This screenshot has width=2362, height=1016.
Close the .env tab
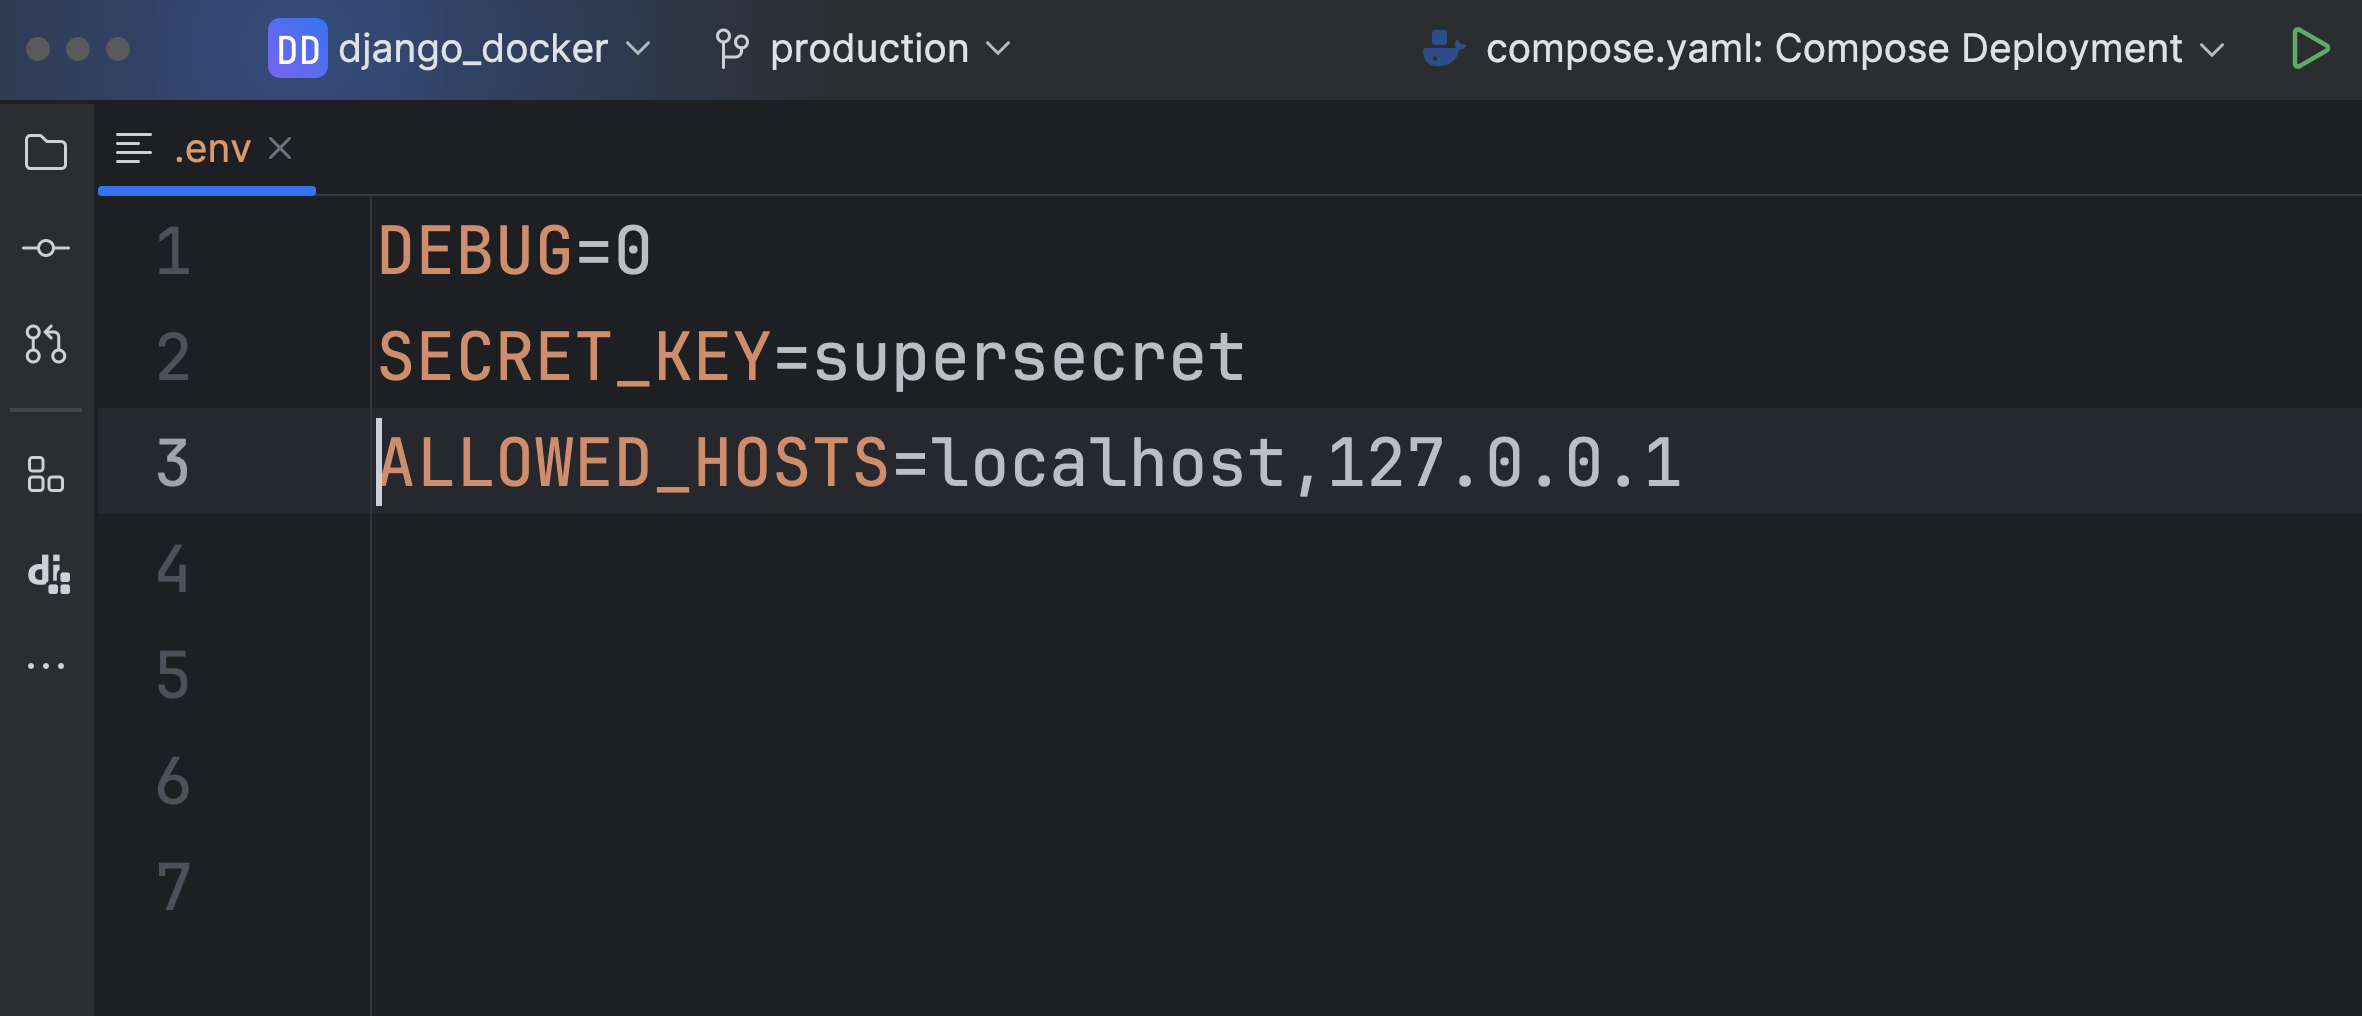pos(281,149)
